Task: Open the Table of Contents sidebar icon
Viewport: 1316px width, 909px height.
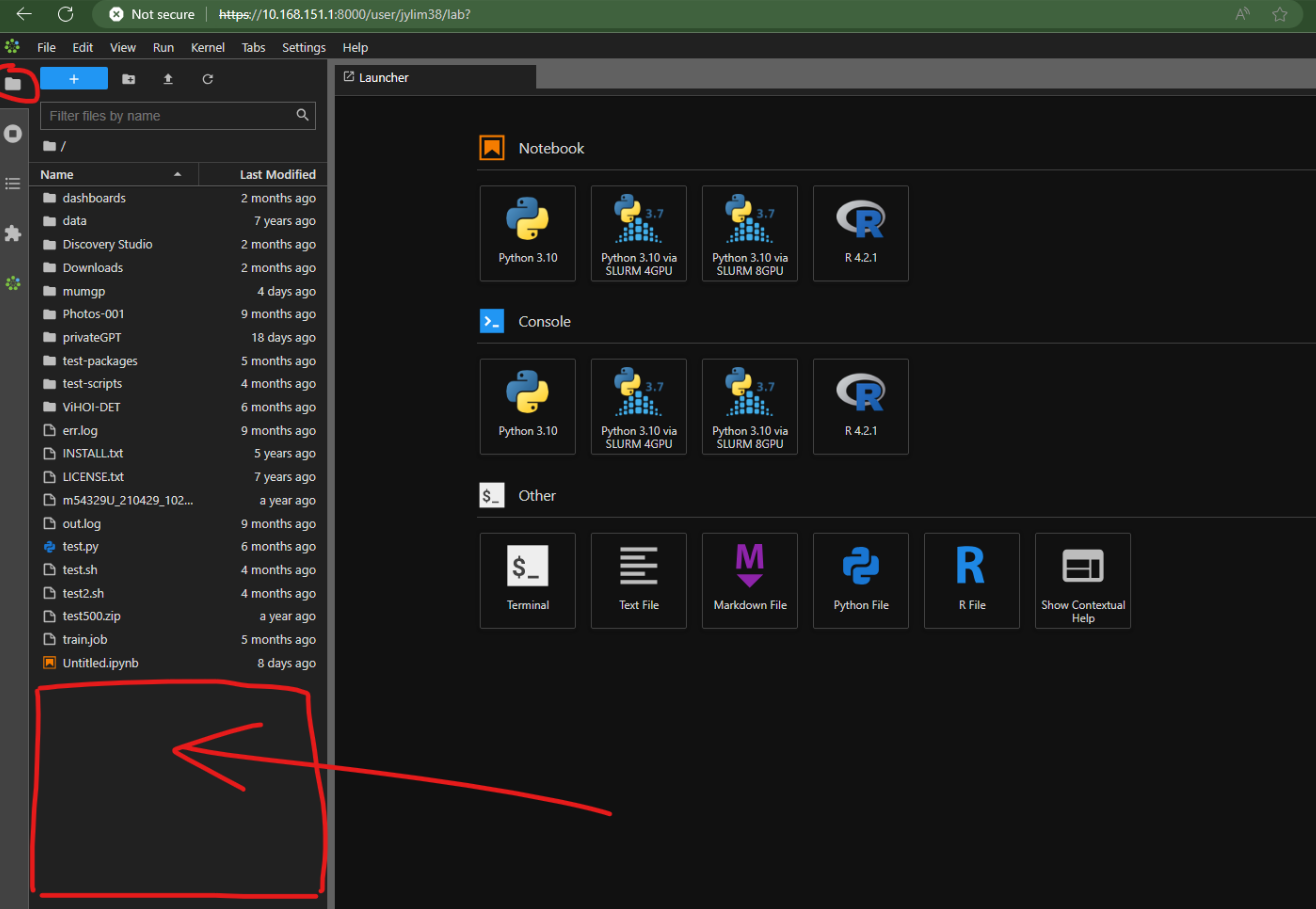Action: pos(13,183)
